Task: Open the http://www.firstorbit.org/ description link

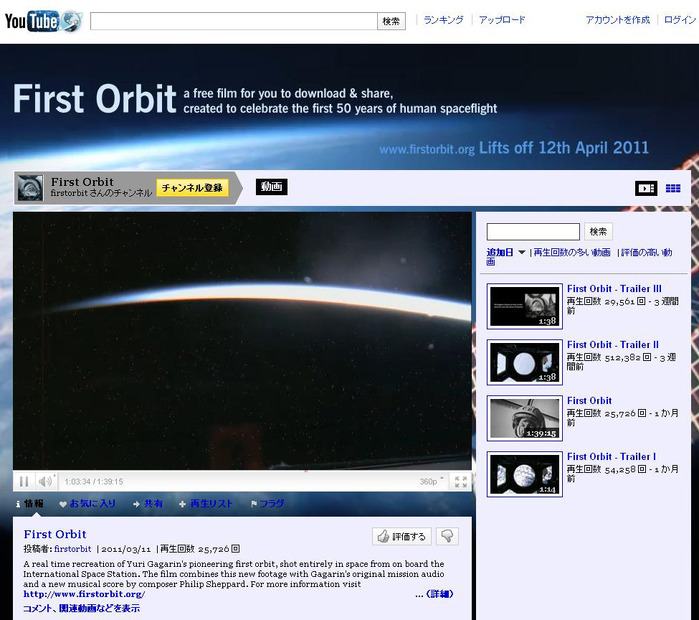Action: point(84,594)
